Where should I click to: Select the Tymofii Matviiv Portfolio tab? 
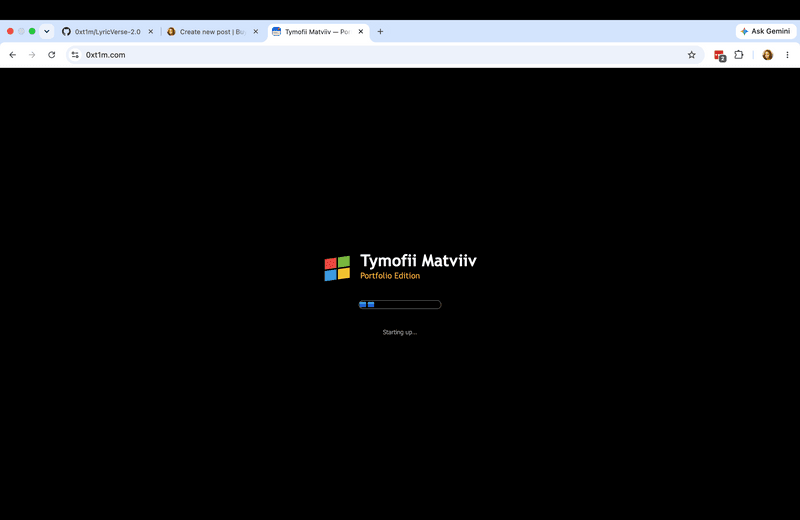[316, 32]
